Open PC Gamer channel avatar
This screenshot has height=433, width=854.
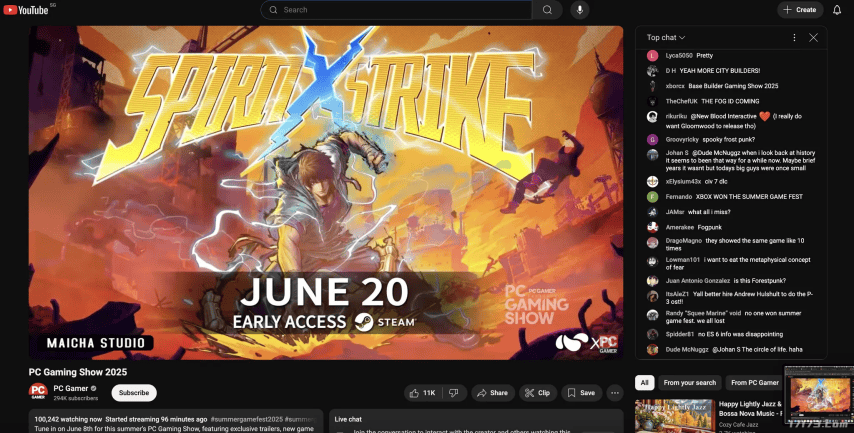coord(38,392)
